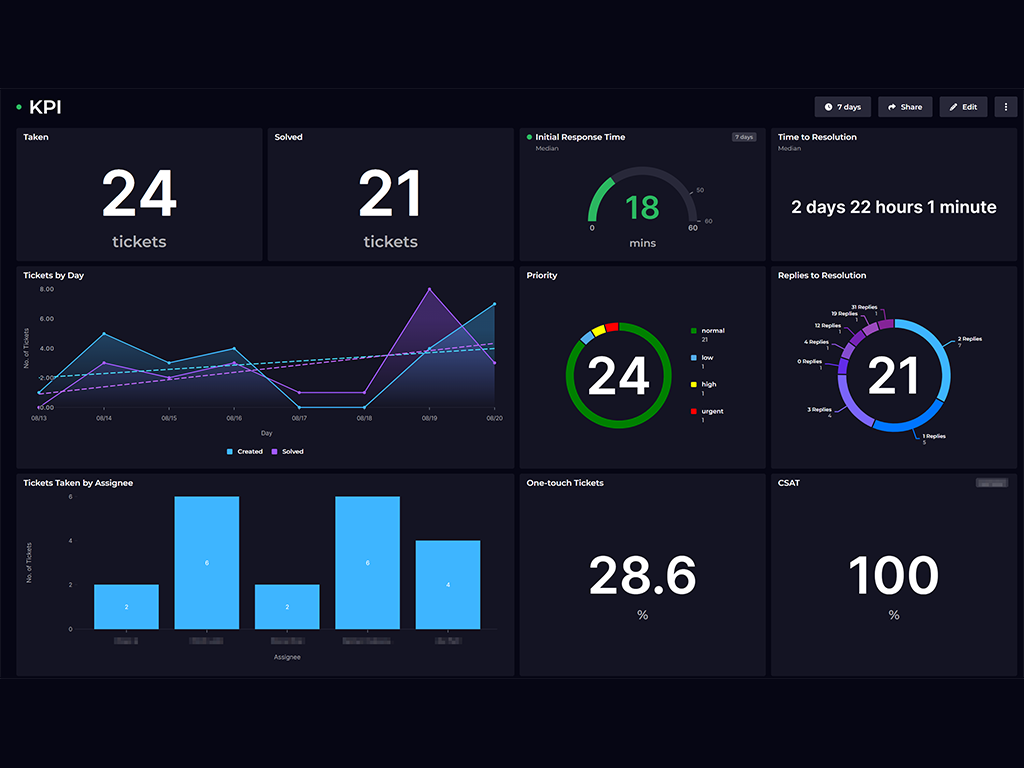This screenshot has height=768, width=1024.
Task: Click the clock icon beside 7 days
Action: (828, 107)
